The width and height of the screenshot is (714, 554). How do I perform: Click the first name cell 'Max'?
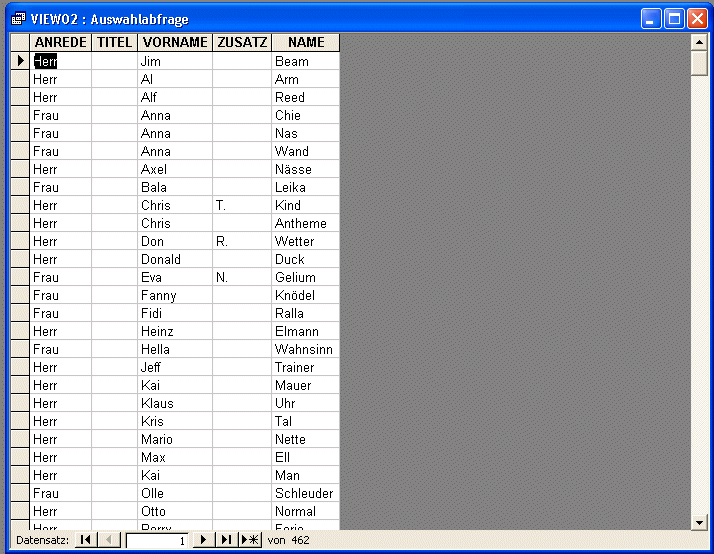point(175,457)
